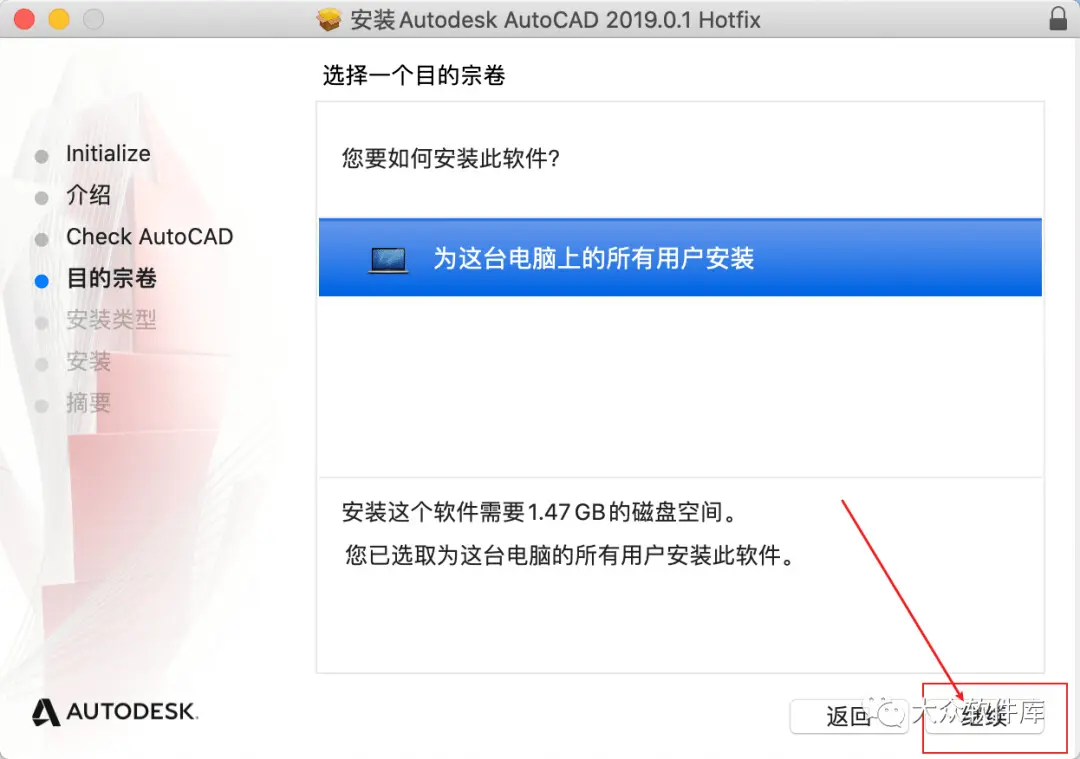Click the blue bullet beside 目的宗卷

(x=41, y=281)
